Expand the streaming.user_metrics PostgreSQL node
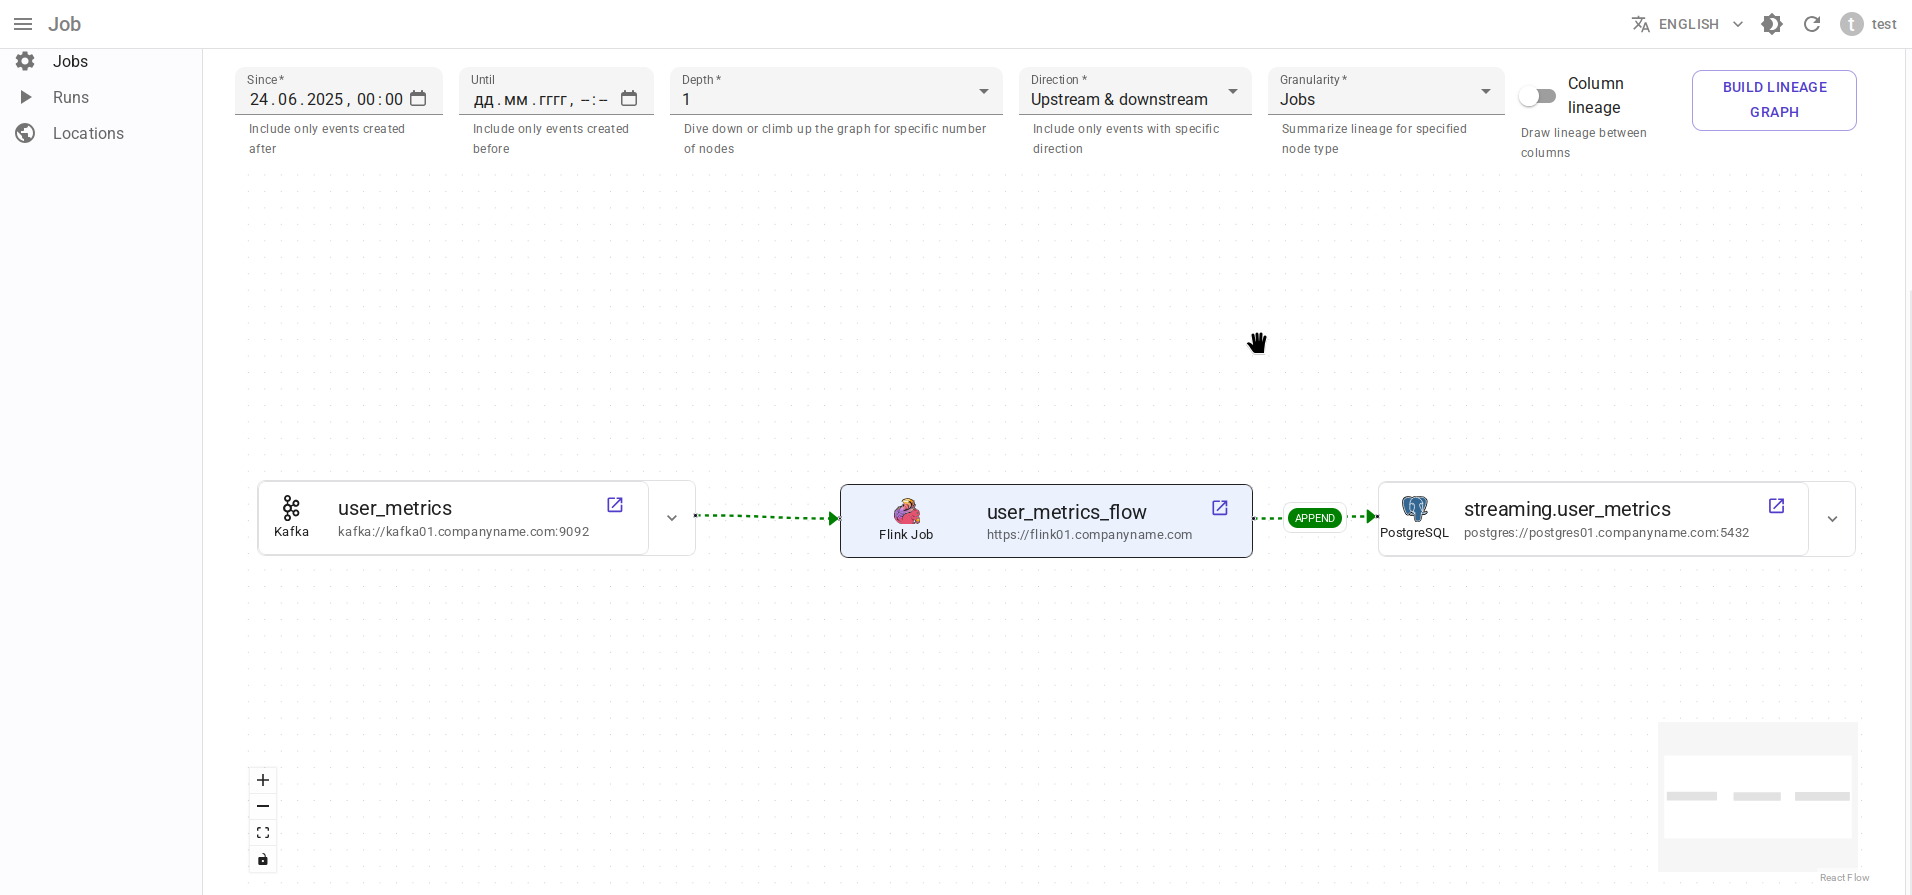 click(1832, 519)
